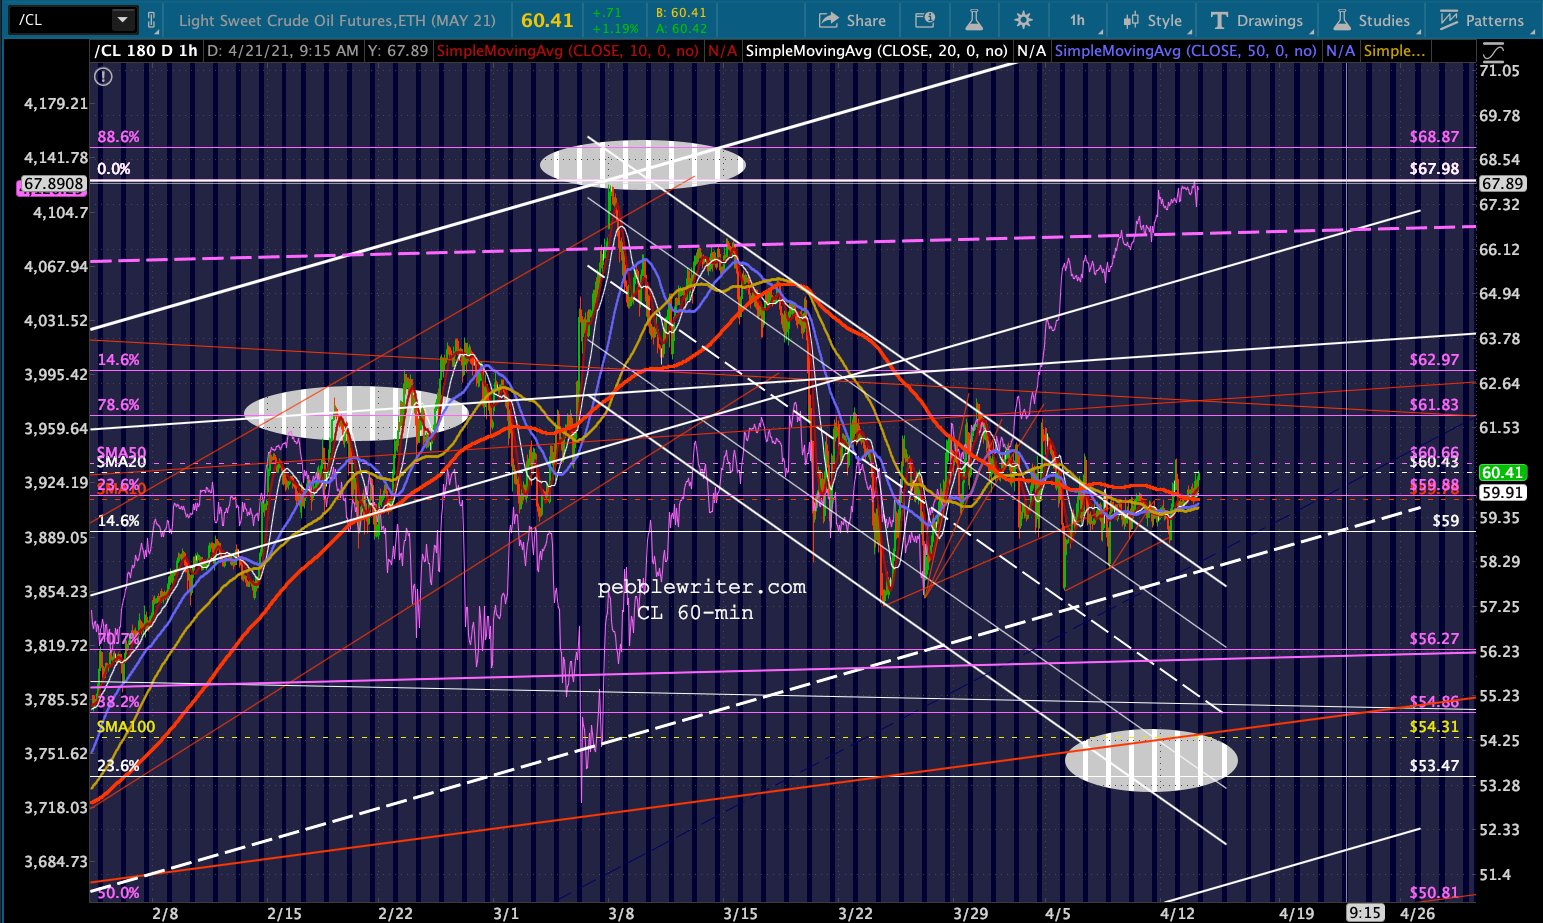Select the $56.27 level label

click(x=1434, y=638)
